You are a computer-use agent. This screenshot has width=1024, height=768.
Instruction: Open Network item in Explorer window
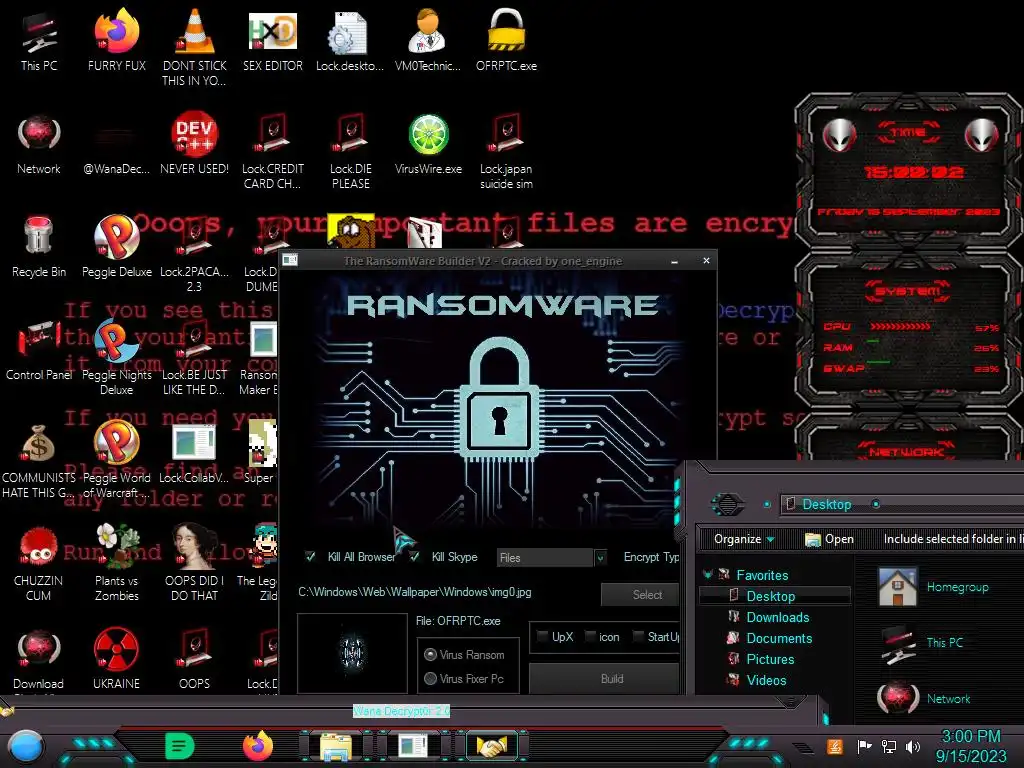click(x=924, y=698)
